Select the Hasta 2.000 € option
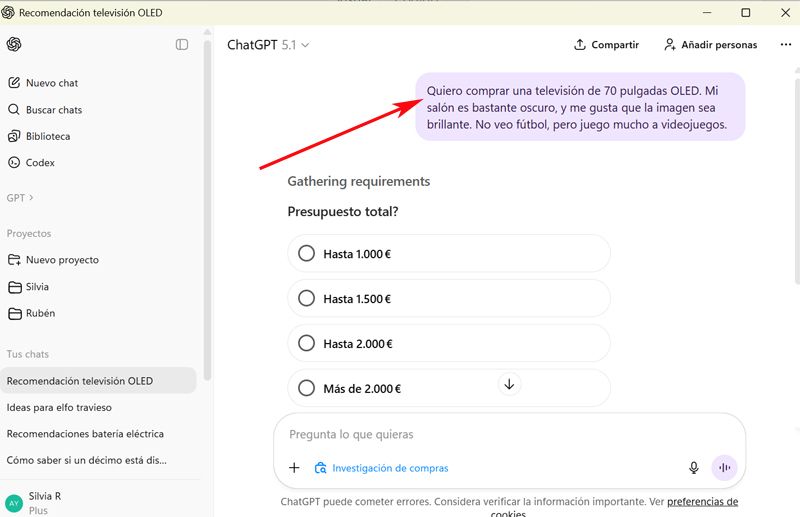 tap(449, 343)
